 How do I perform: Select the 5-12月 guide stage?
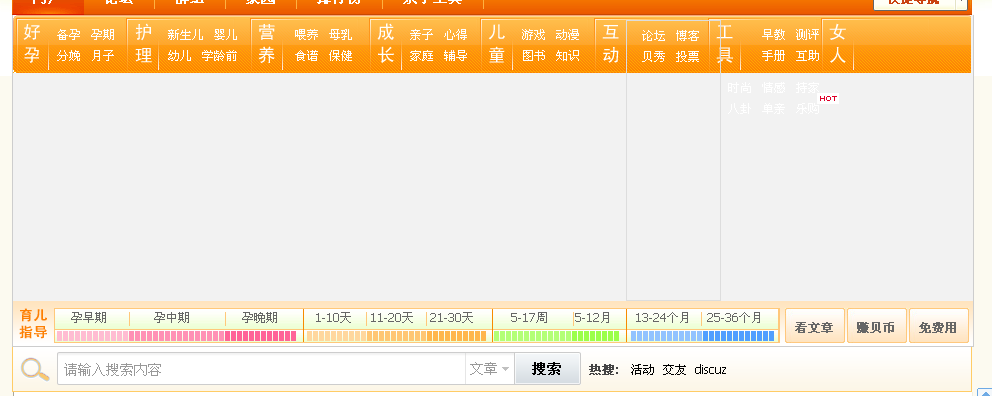[592, 318]
